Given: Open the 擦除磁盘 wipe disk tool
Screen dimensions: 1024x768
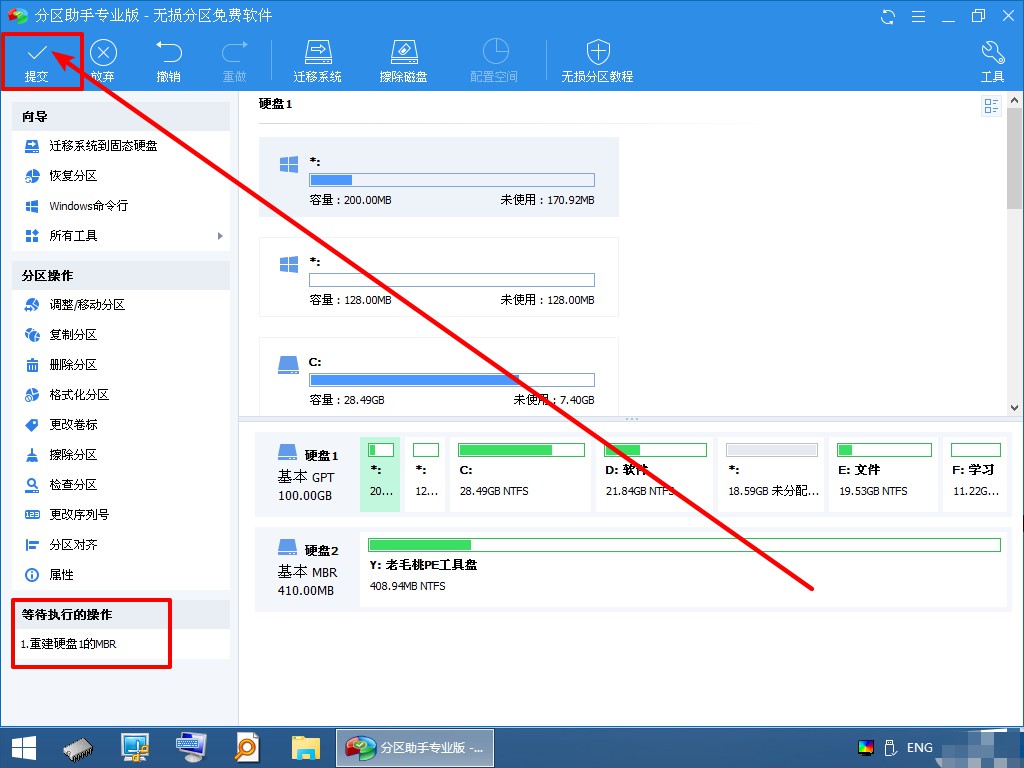Looking at the screenshot, I should (x=403, y=61).
